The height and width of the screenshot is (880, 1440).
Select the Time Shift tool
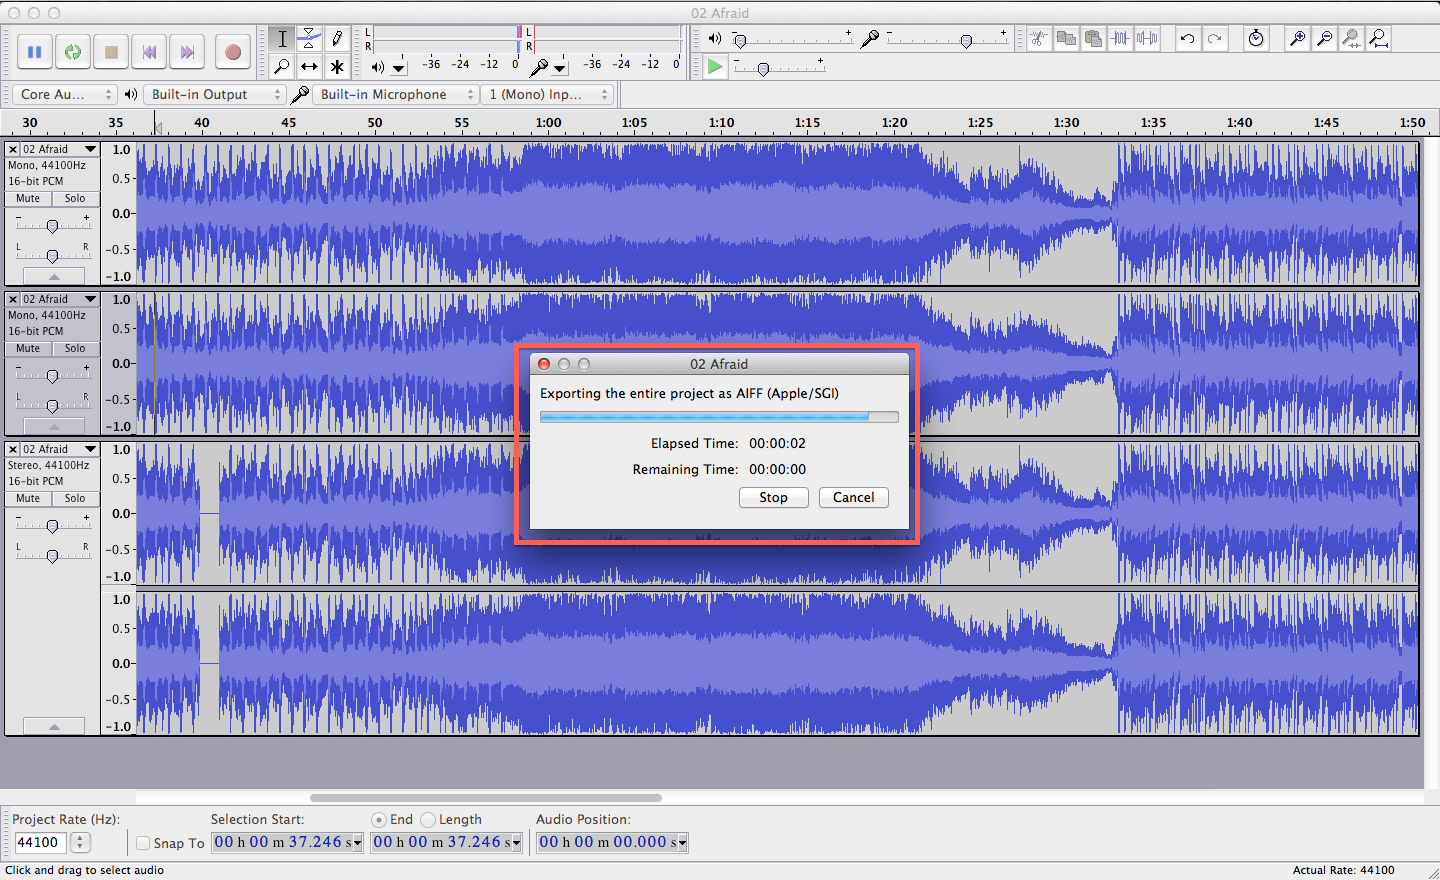[x=310, y=67]
